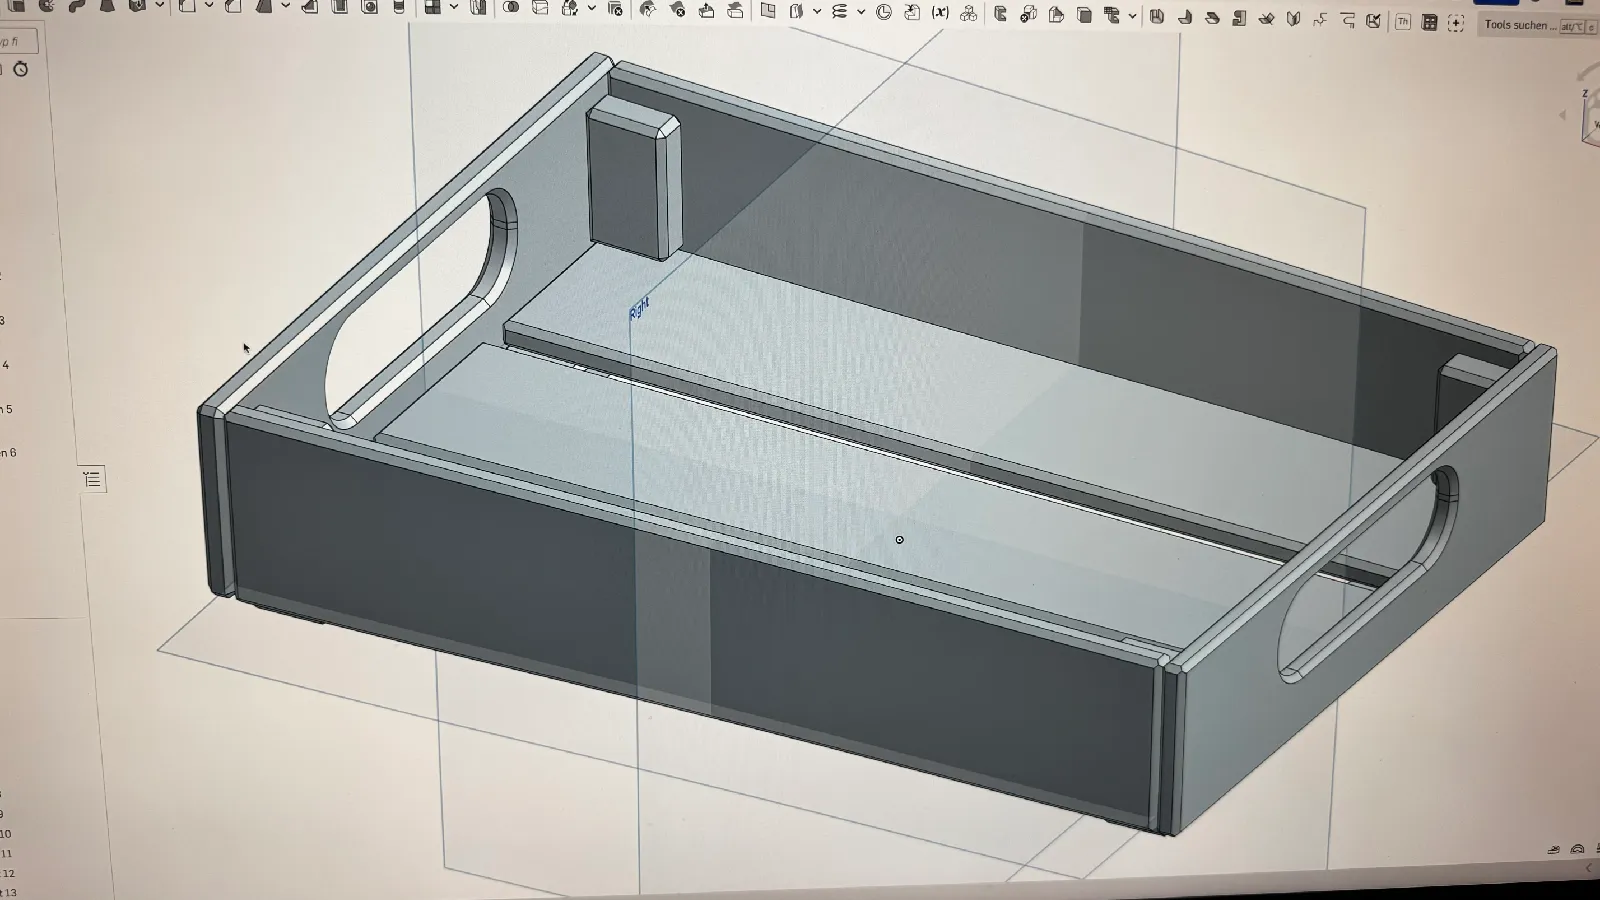Toggle the dashed-box add selection icon
Viewport: 1600px width, 900px height.
pos(1455,23)
